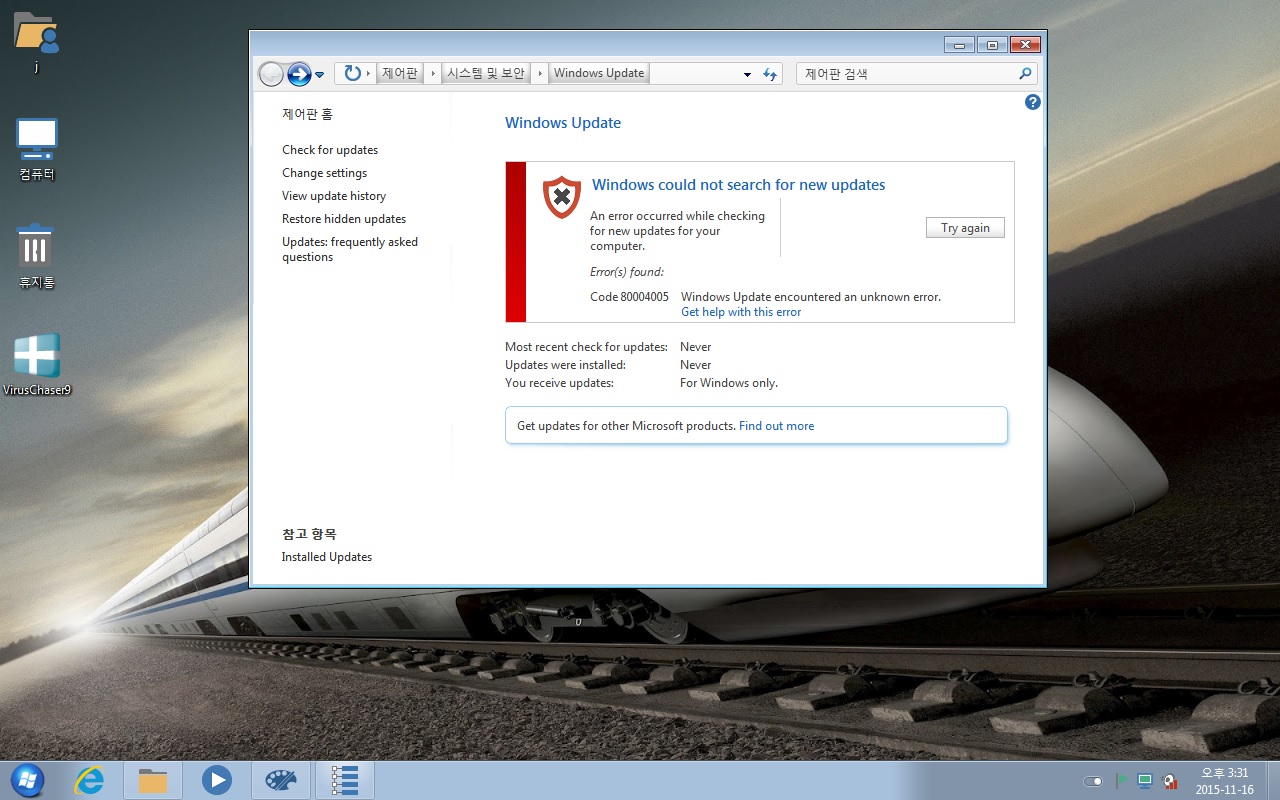
Task: Select the Windows Update breadcrumb
Action: coord(599,73)
